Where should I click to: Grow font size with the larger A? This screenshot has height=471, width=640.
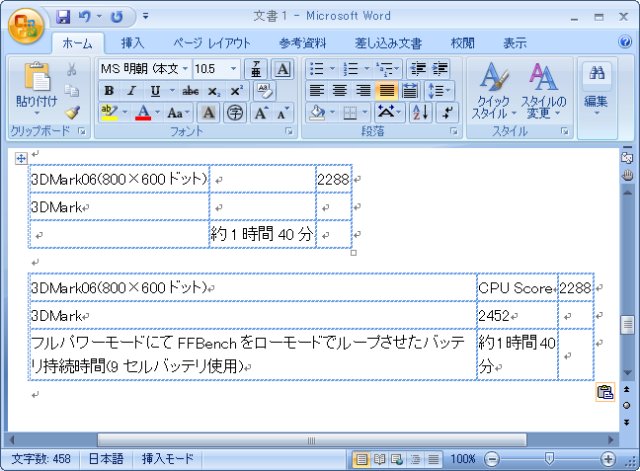260,113
